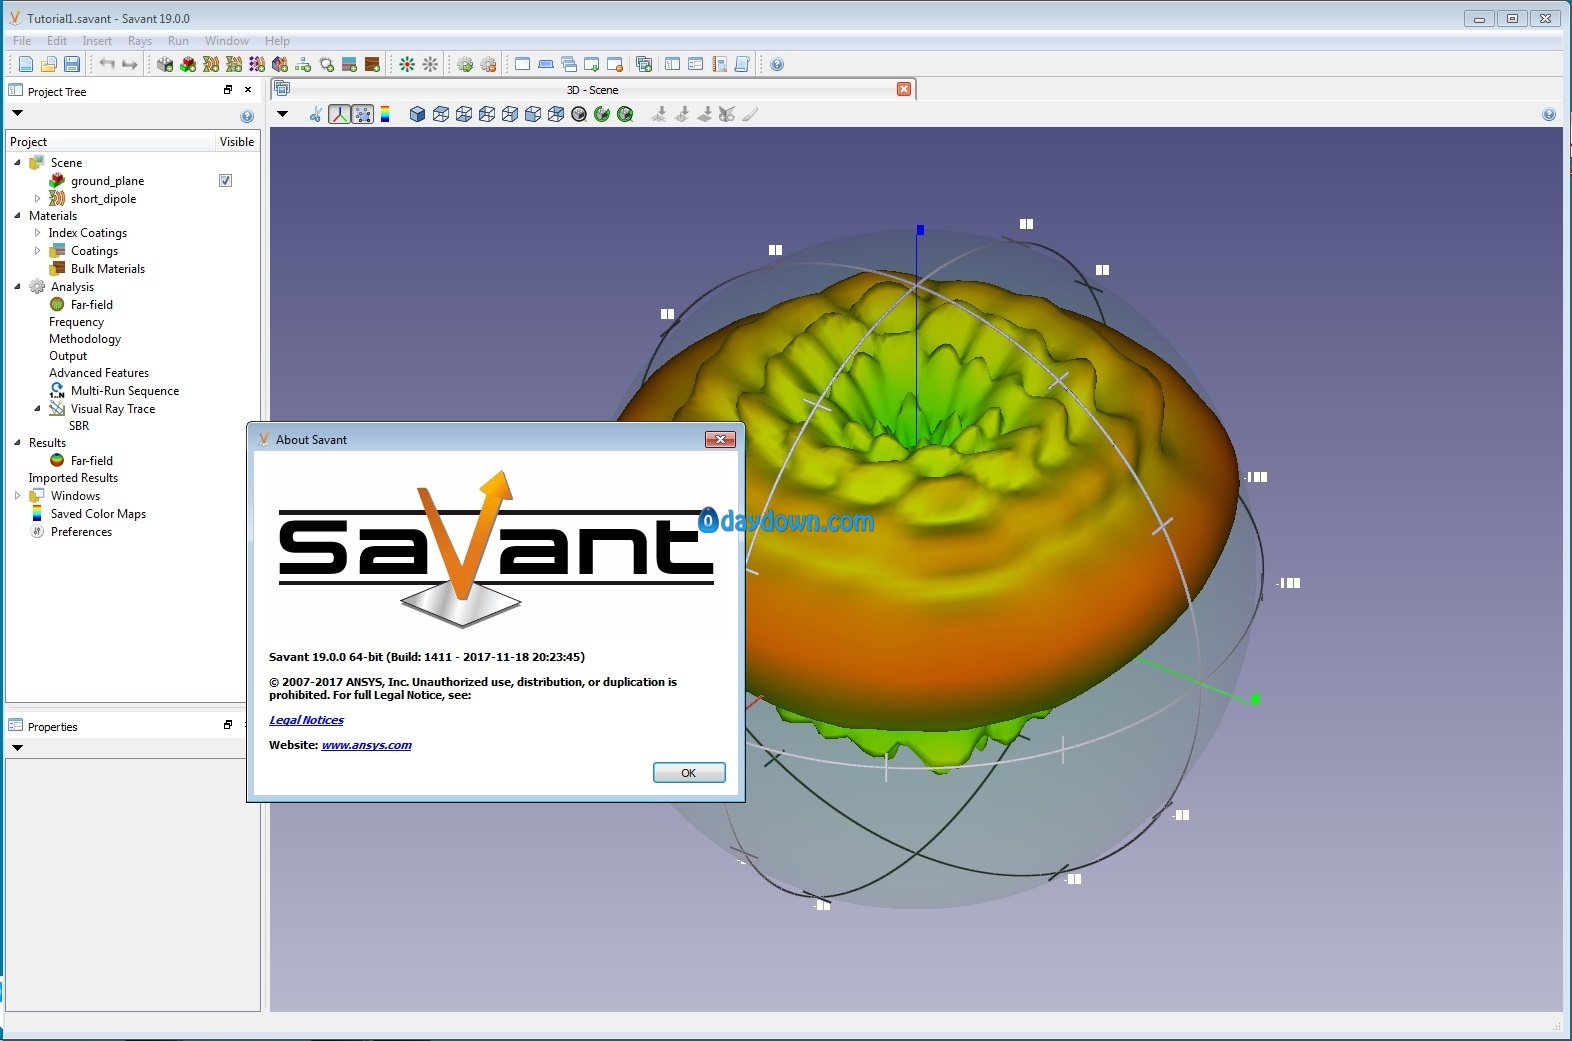Collapse the Analysis tree node
The image size is (1572, 1041).
[x=17, y=287]
